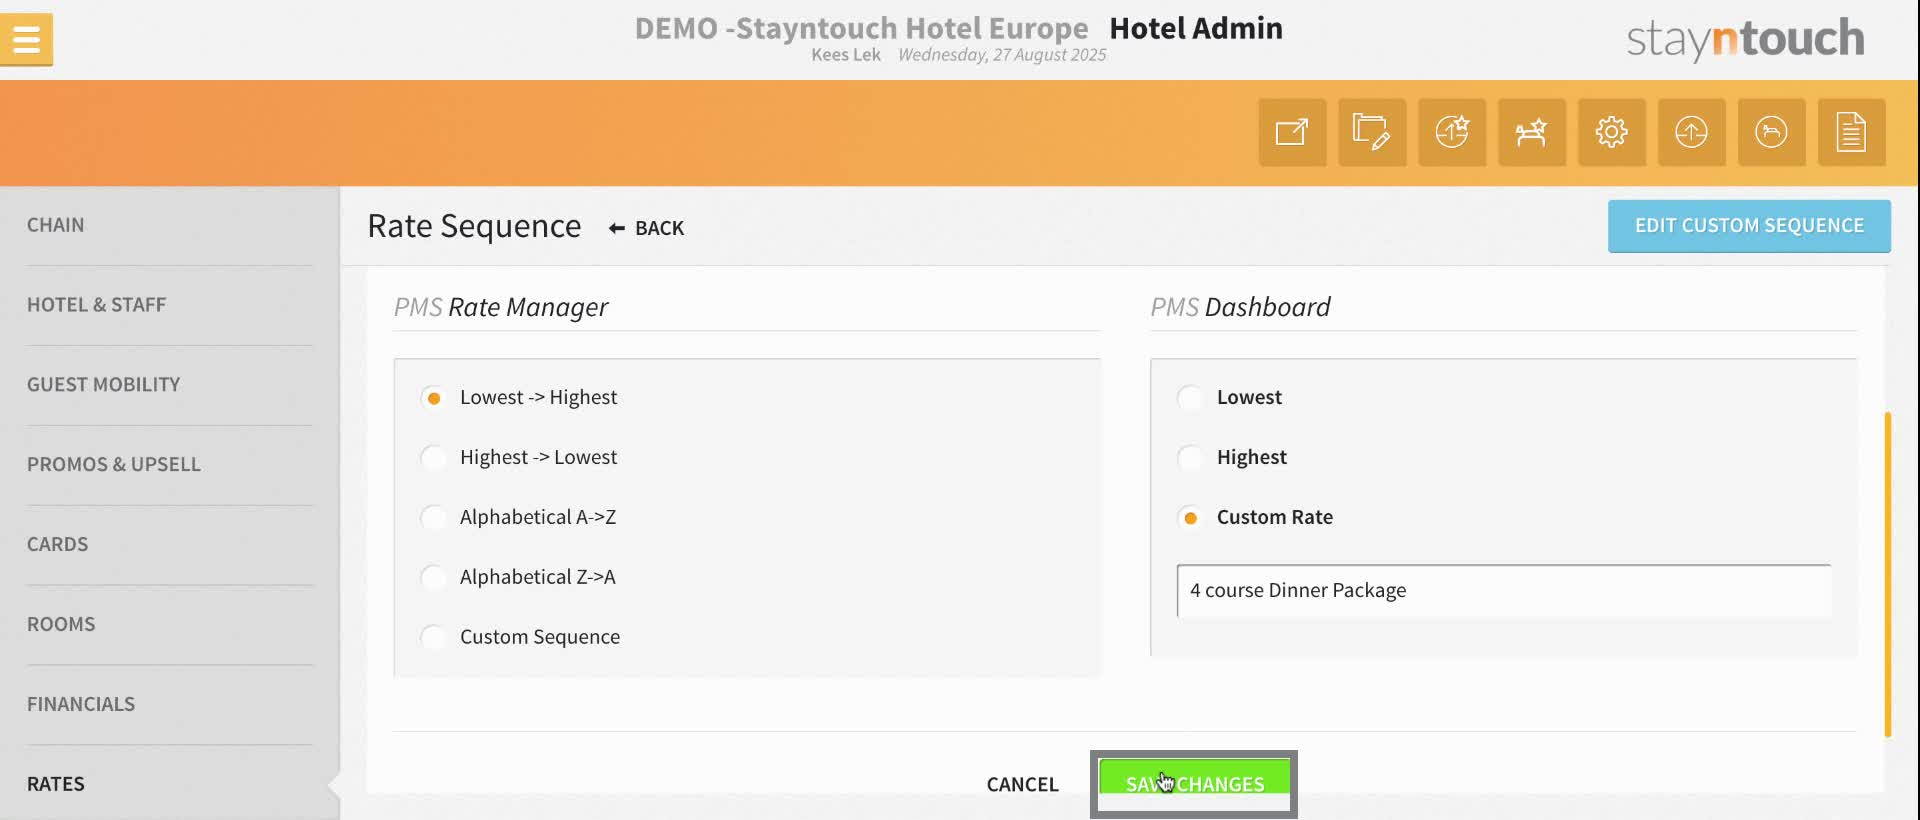Click the circled up-arrow shortcut icon
The height and width of the screenshot is (820, 1920).
tap(1692, 132)
